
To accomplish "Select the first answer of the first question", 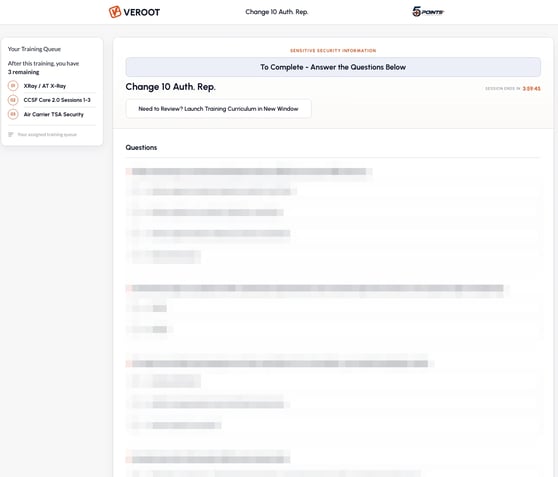I will click(x=211, y=192).
